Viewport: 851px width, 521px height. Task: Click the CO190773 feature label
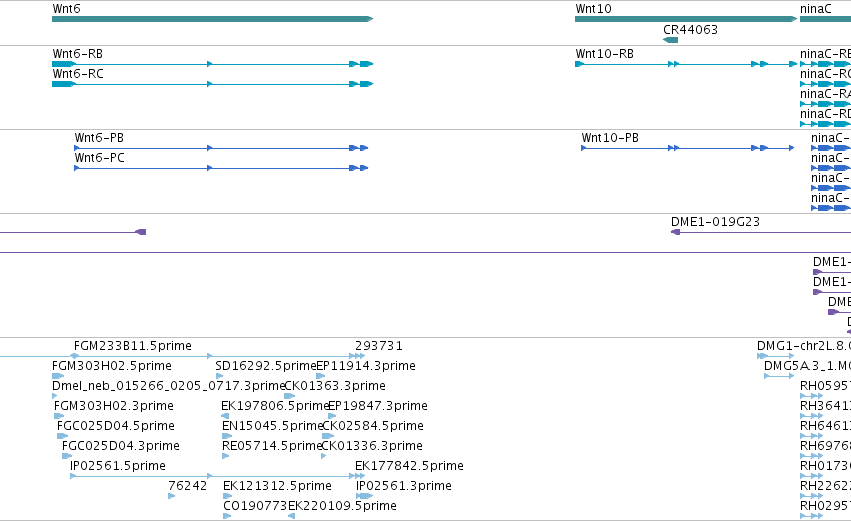(x=255, y=506)
